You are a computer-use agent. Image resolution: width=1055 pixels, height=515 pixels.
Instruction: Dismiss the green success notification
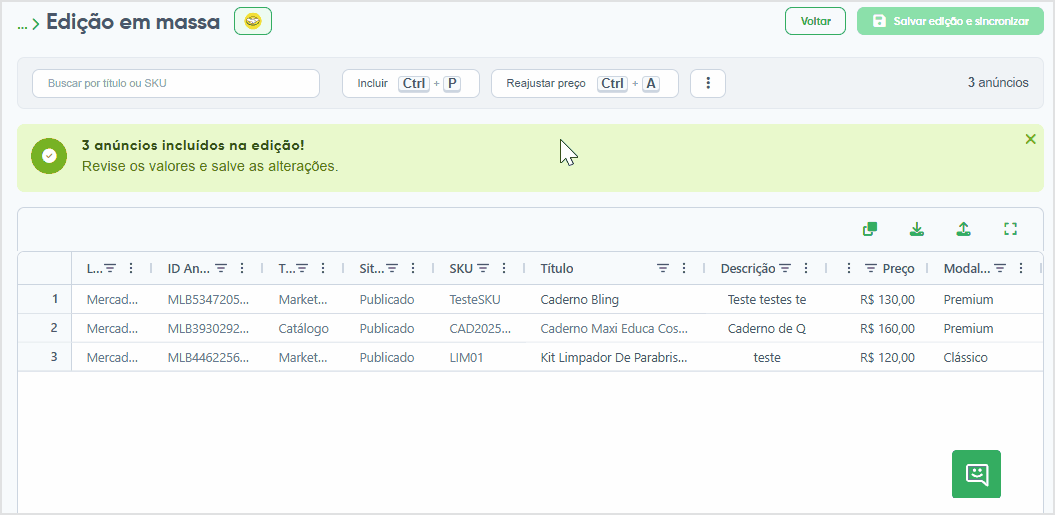[1030, 139]
